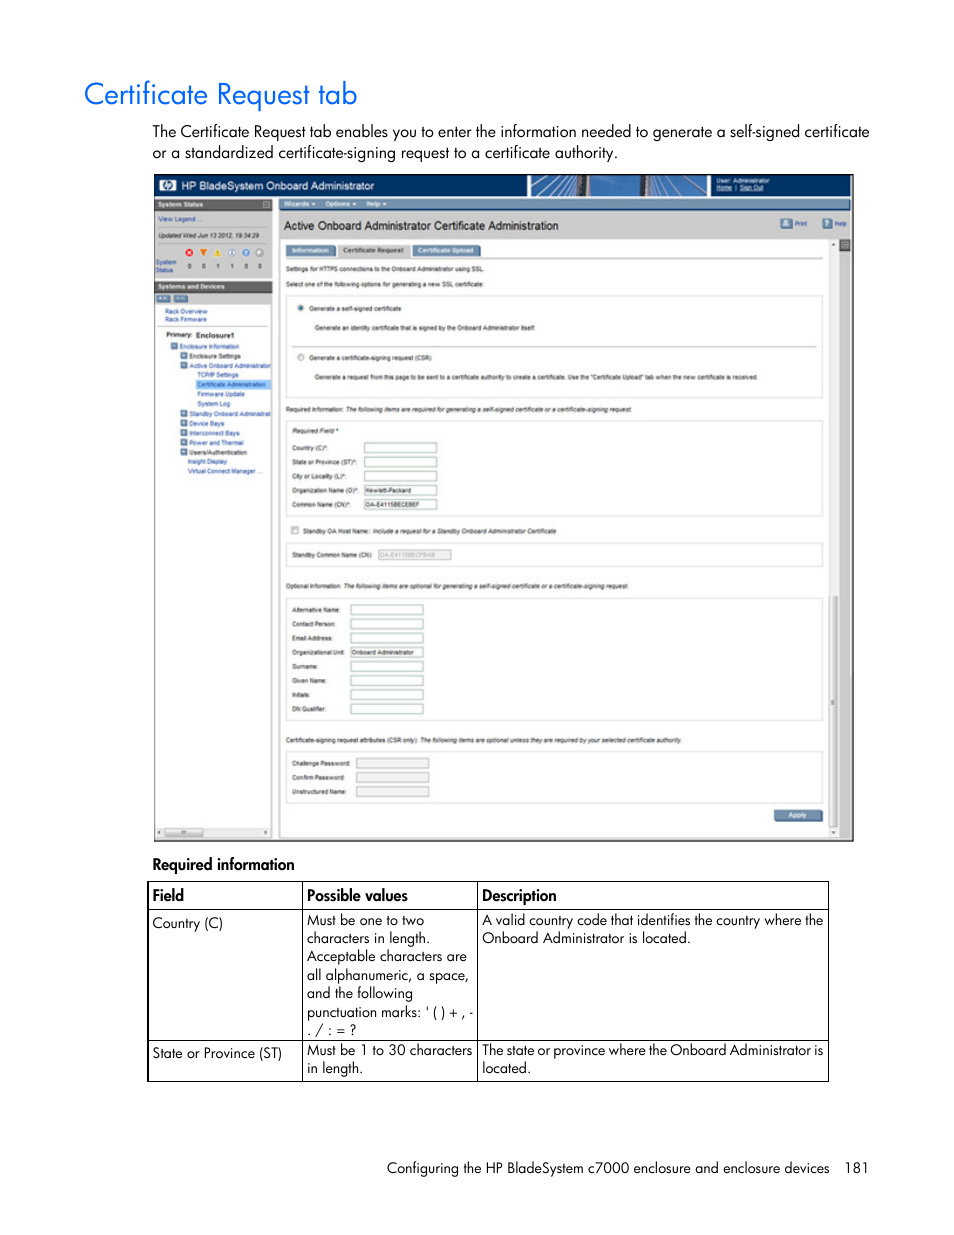Image resolution: width=954 pixels, height=1235 pixels.
Task: Switch to the Certificate Upload tab
Action: click(x=446, y=250)
